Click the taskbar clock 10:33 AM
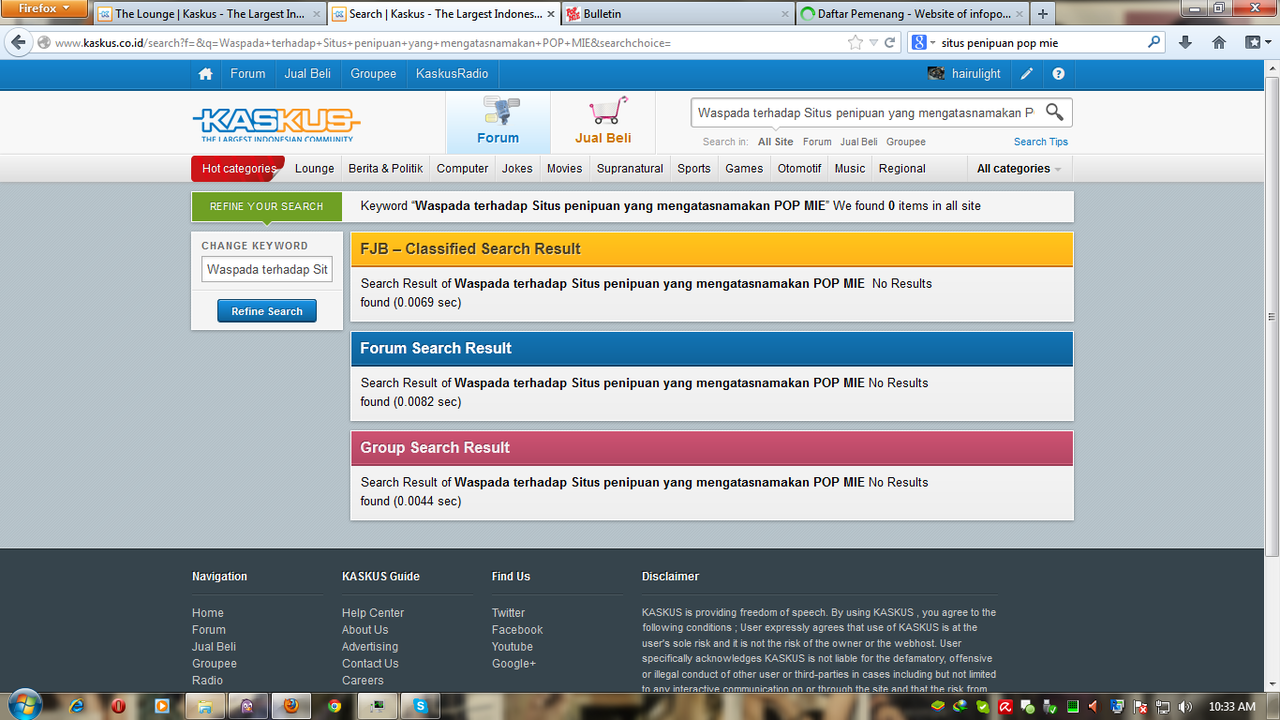 [1231, 706]
